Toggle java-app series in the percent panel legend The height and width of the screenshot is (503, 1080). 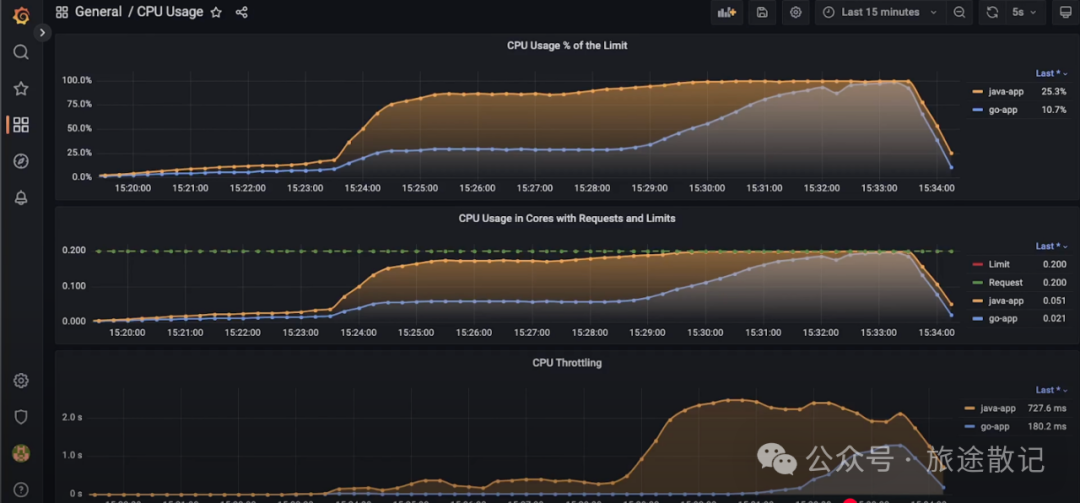tap(1006, 92)
